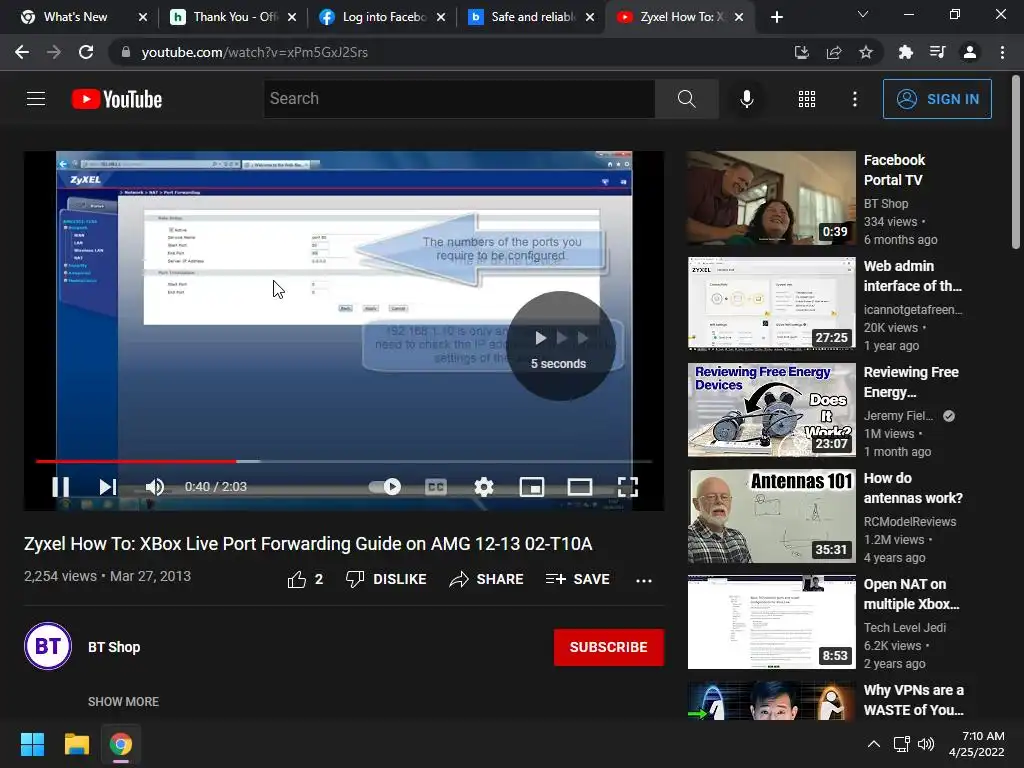Click the site lock icon
The height and width of the screenshot is (768, 1024).
(126, 52)
